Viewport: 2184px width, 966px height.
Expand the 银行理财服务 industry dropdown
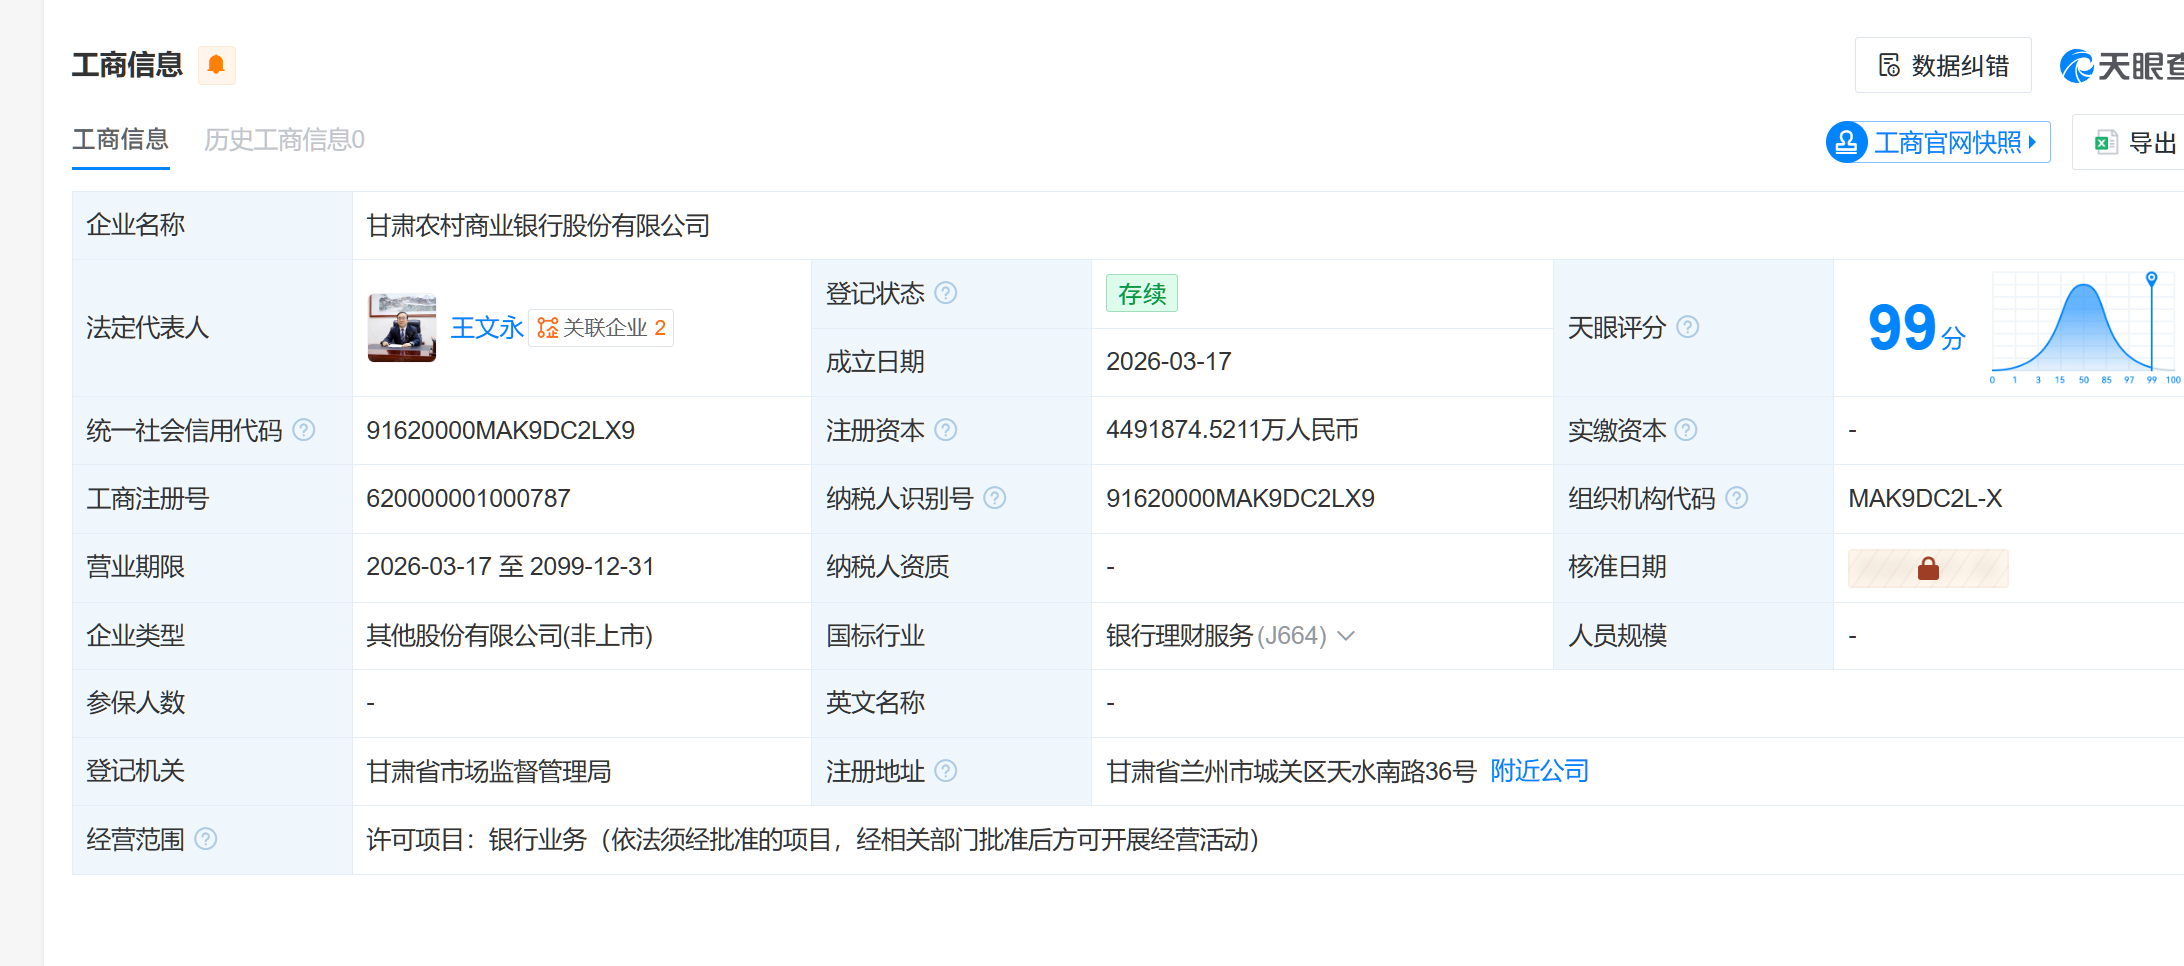point(1346,636)
